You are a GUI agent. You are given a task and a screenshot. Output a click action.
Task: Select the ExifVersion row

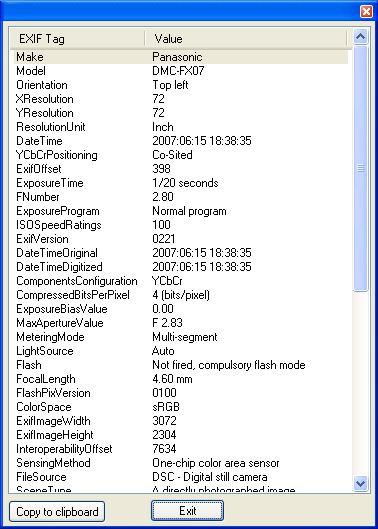point(181,239)
